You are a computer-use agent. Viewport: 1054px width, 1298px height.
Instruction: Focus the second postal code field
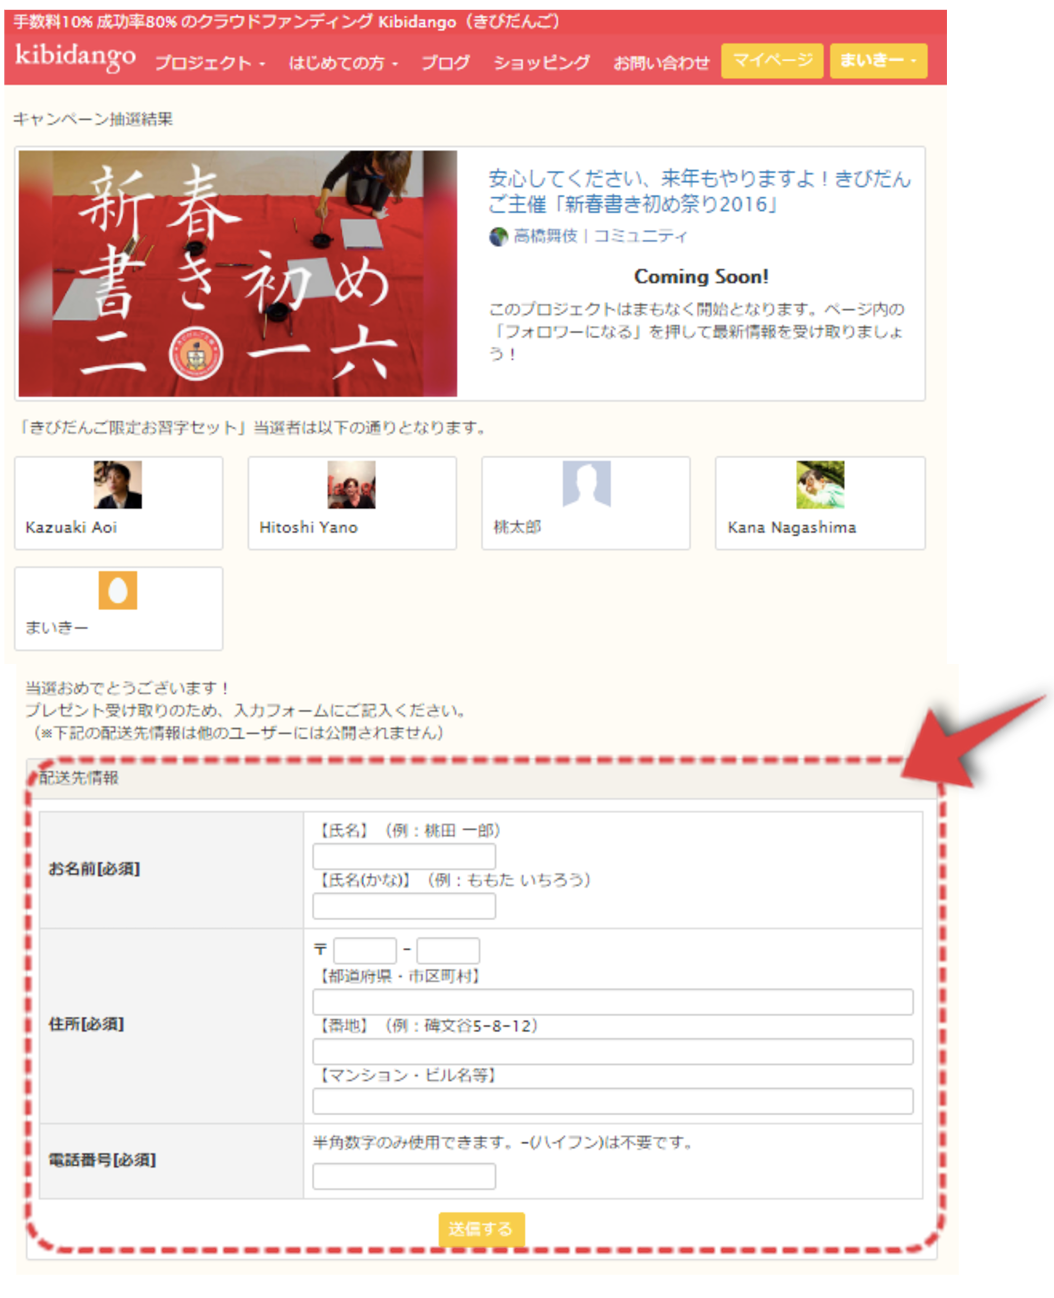[x=448, y=950]
